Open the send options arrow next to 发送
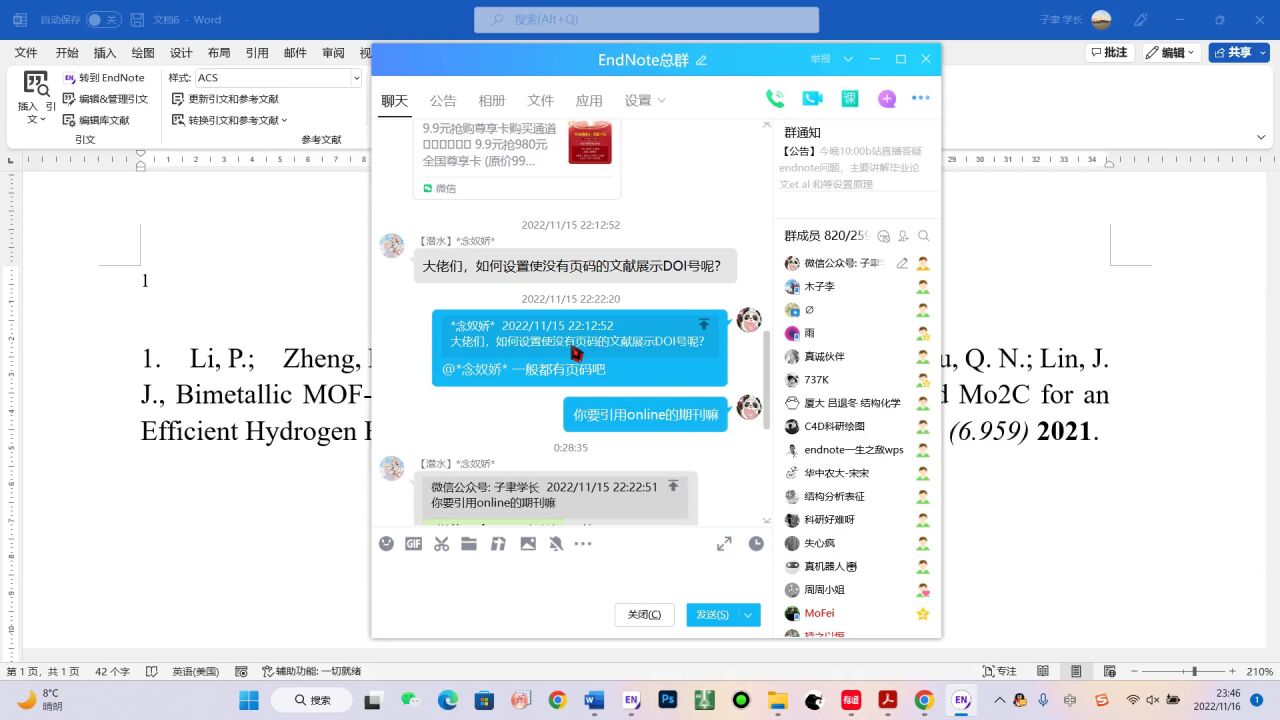Screen dimensions: 1280x720 point(748,615)
